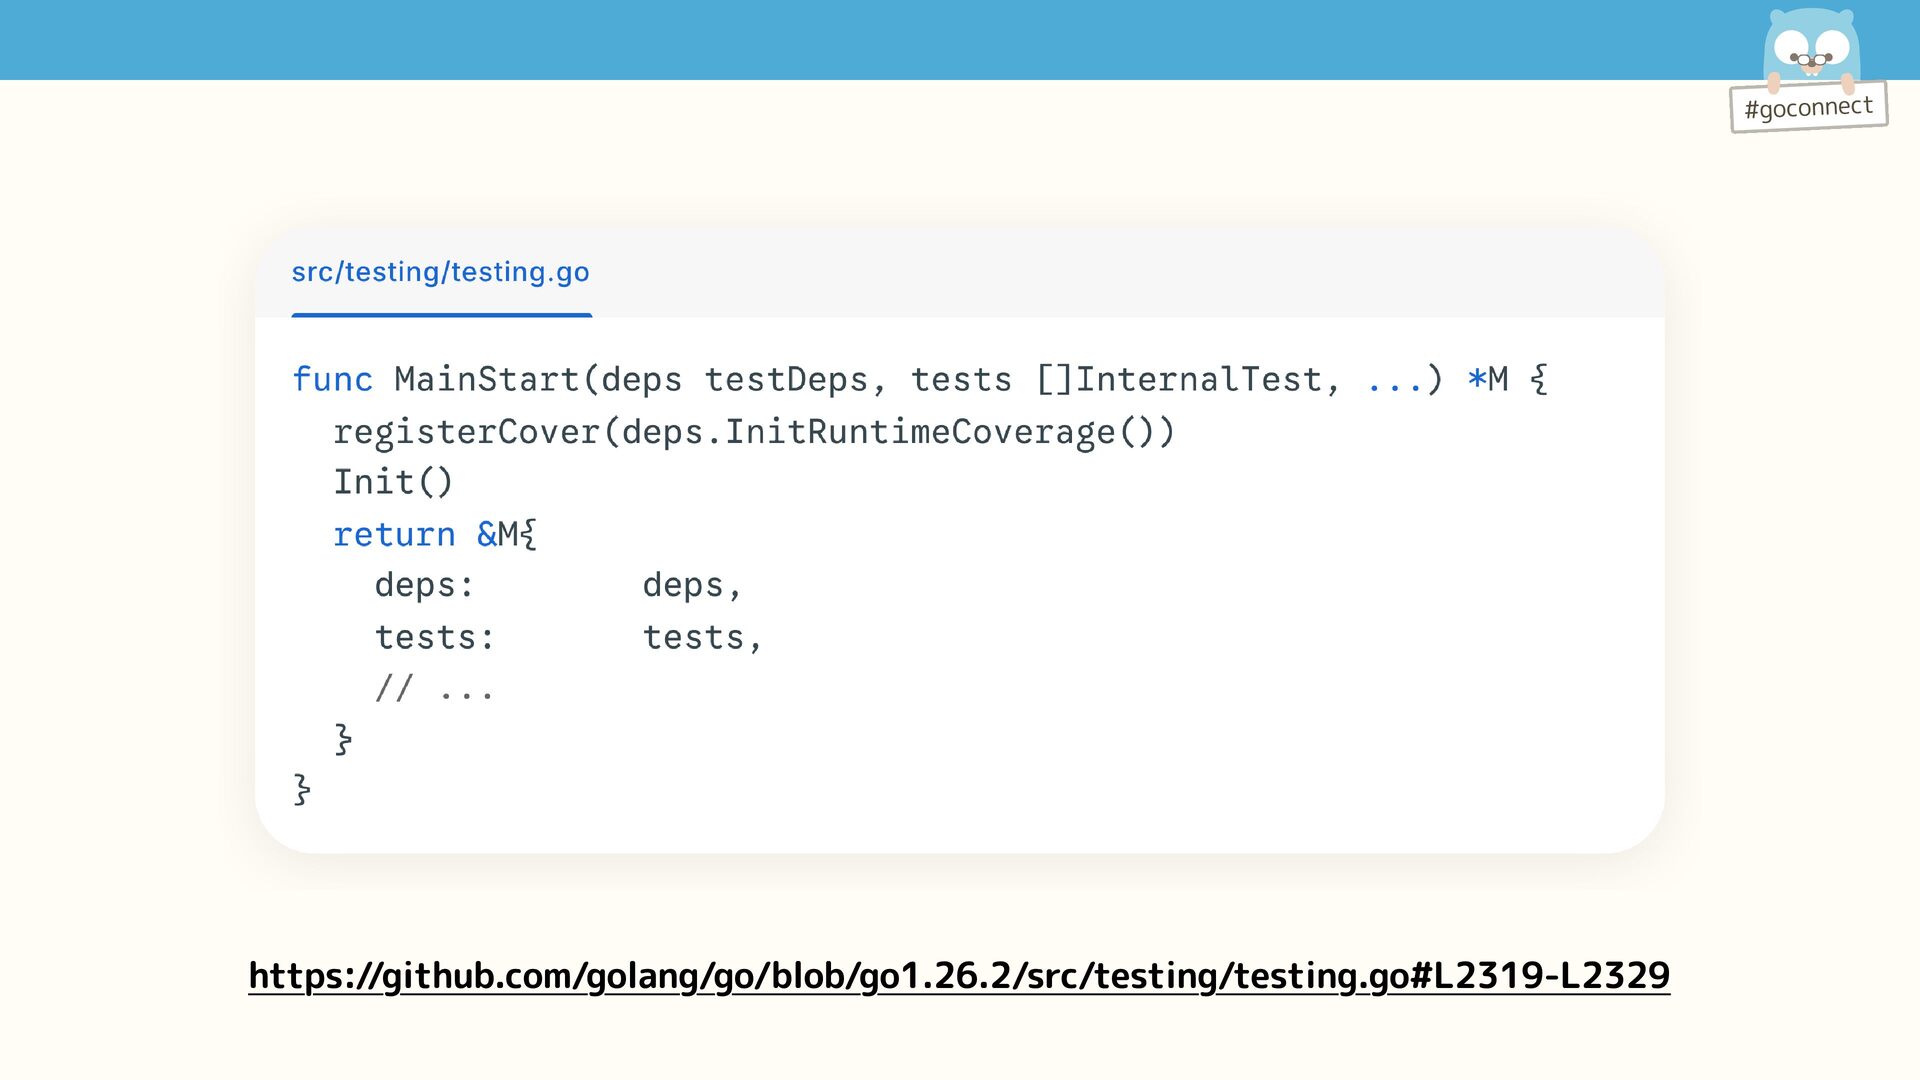This screenshot has width=1920, height=1080.
Task: Click the Init() call line
Action: [393, 483]
